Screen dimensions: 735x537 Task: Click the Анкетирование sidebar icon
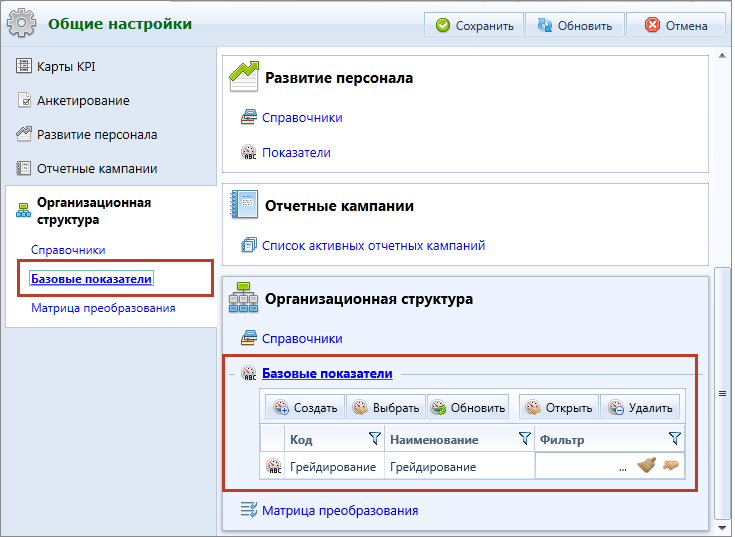pyautogui.click(x=24, y=100)
